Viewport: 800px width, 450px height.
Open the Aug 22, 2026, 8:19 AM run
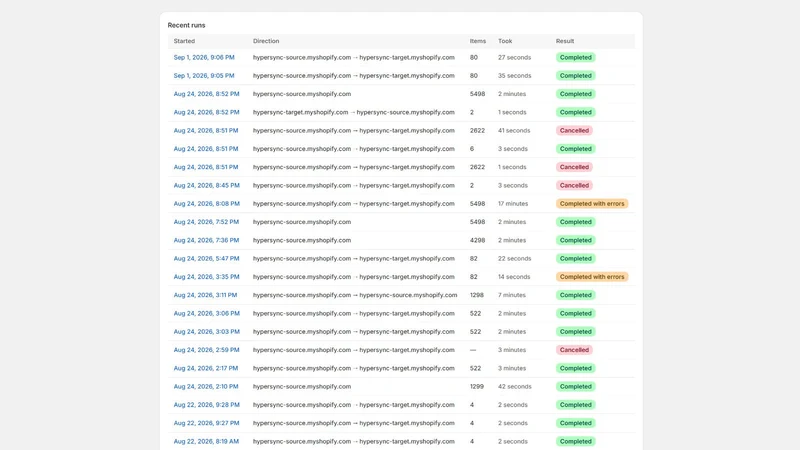tap(206, 442)
